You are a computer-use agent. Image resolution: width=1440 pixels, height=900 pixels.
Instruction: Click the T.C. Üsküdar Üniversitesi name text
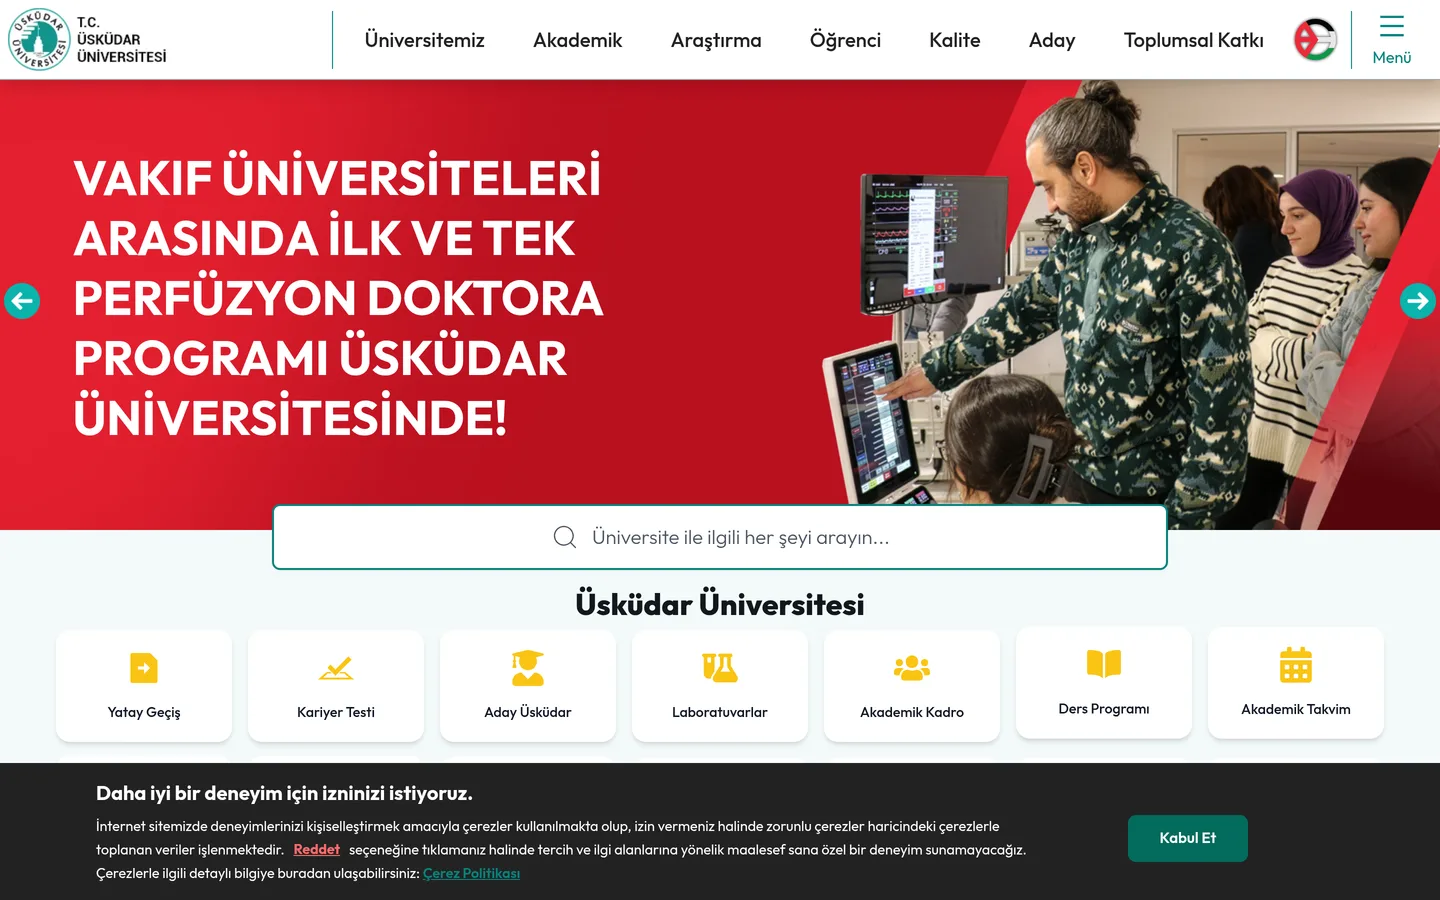[121, 40]
